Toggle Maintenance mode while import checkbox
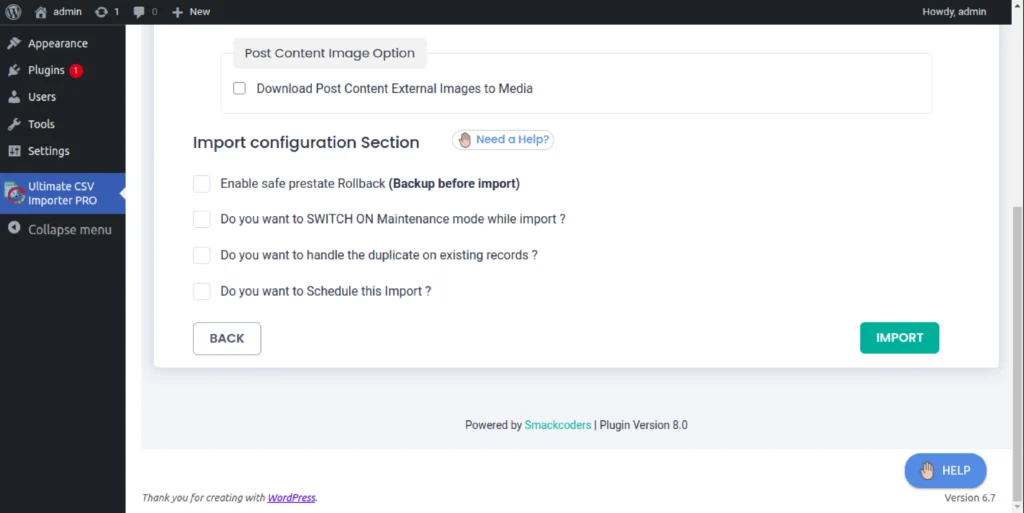Viewport: 1024px width, 513px height. (x=202, y=219)
